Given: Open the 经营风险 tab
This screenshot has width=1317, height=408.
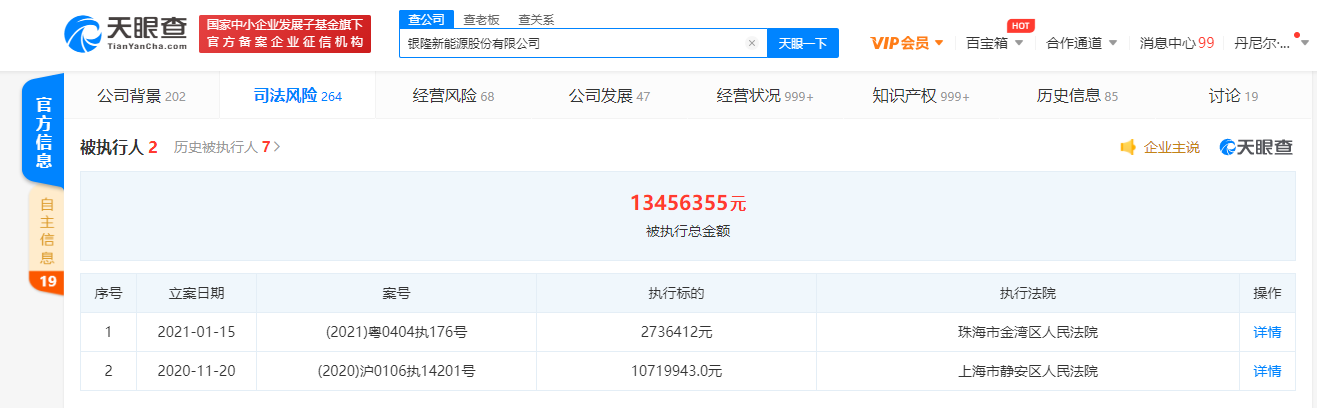Looking at the screenshot, I should pos(453,96).
